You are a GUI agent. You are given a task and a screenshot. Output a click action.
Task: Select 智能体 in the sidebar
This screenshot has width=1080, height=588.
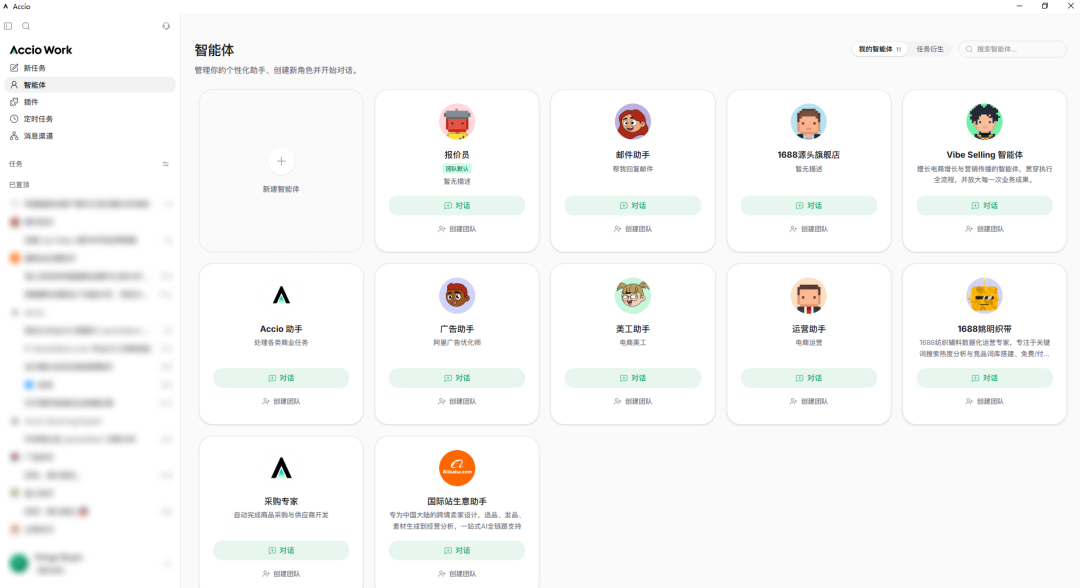(90, 85)
